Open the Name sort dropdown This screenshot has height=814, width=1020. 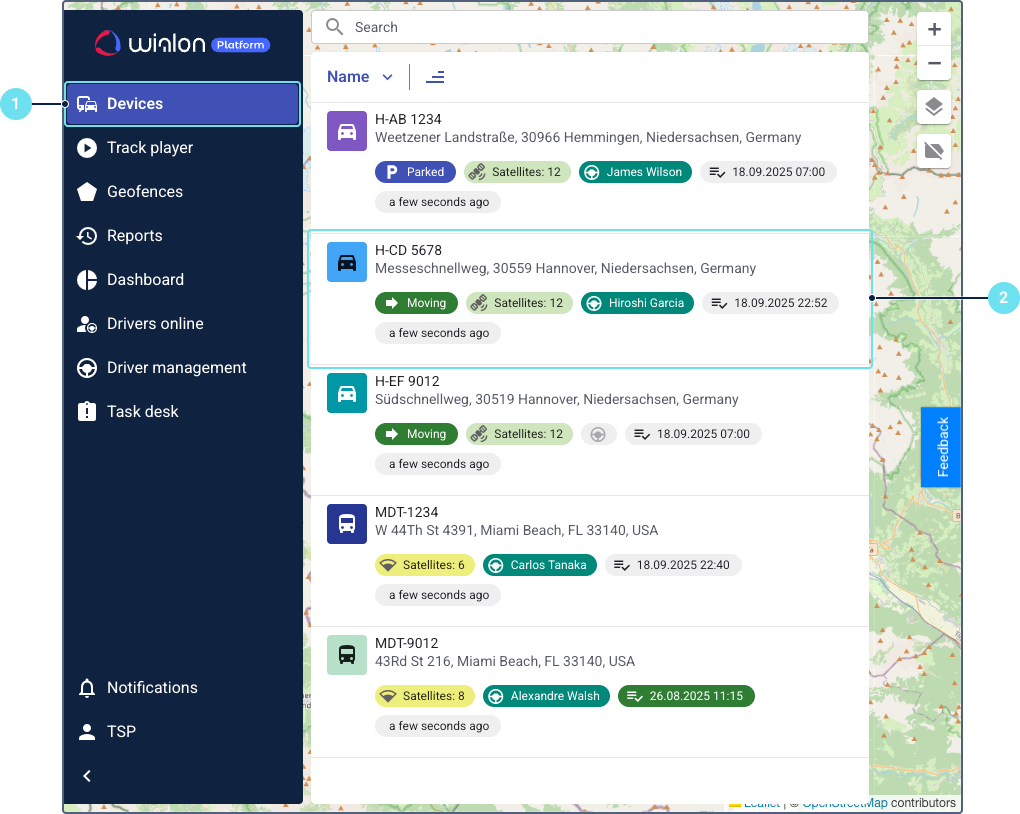click(360, 77)
